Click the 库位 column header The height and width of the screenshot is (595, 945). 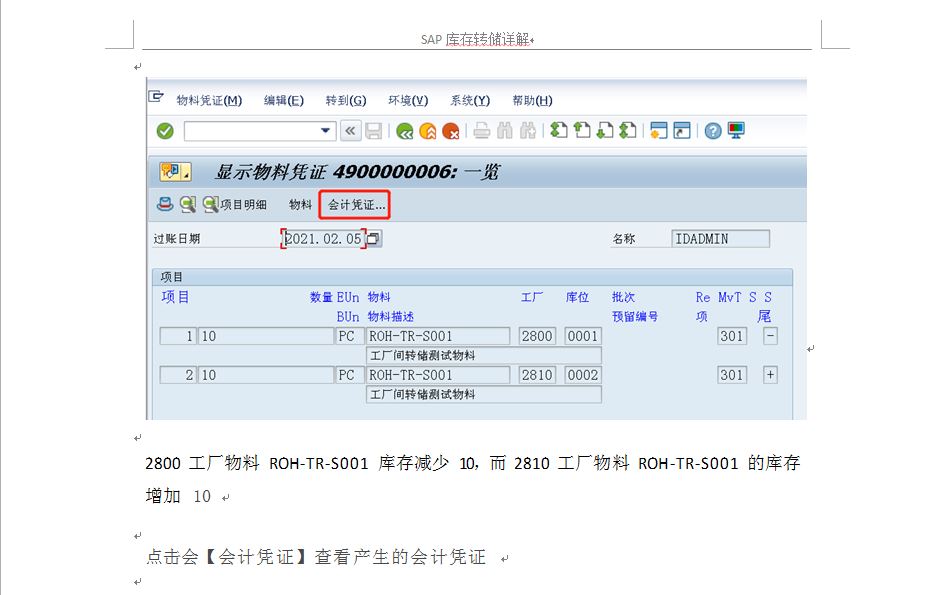tap(577, 297)
